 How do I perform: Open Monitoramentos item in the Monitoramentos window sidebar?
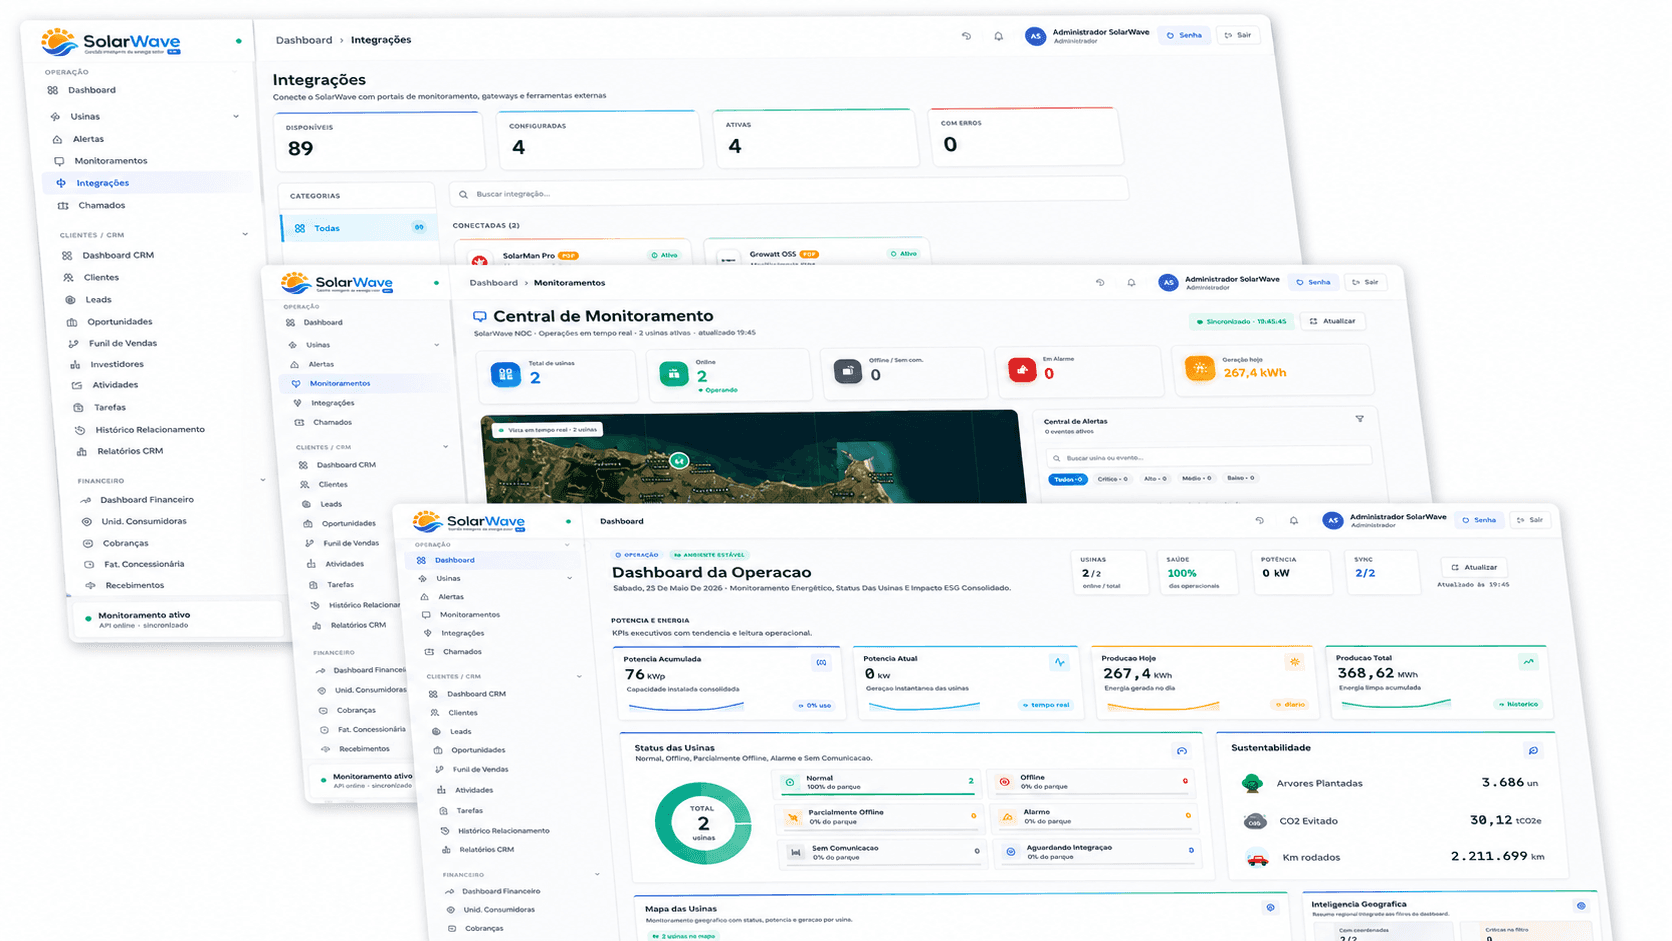coord(363,383)
